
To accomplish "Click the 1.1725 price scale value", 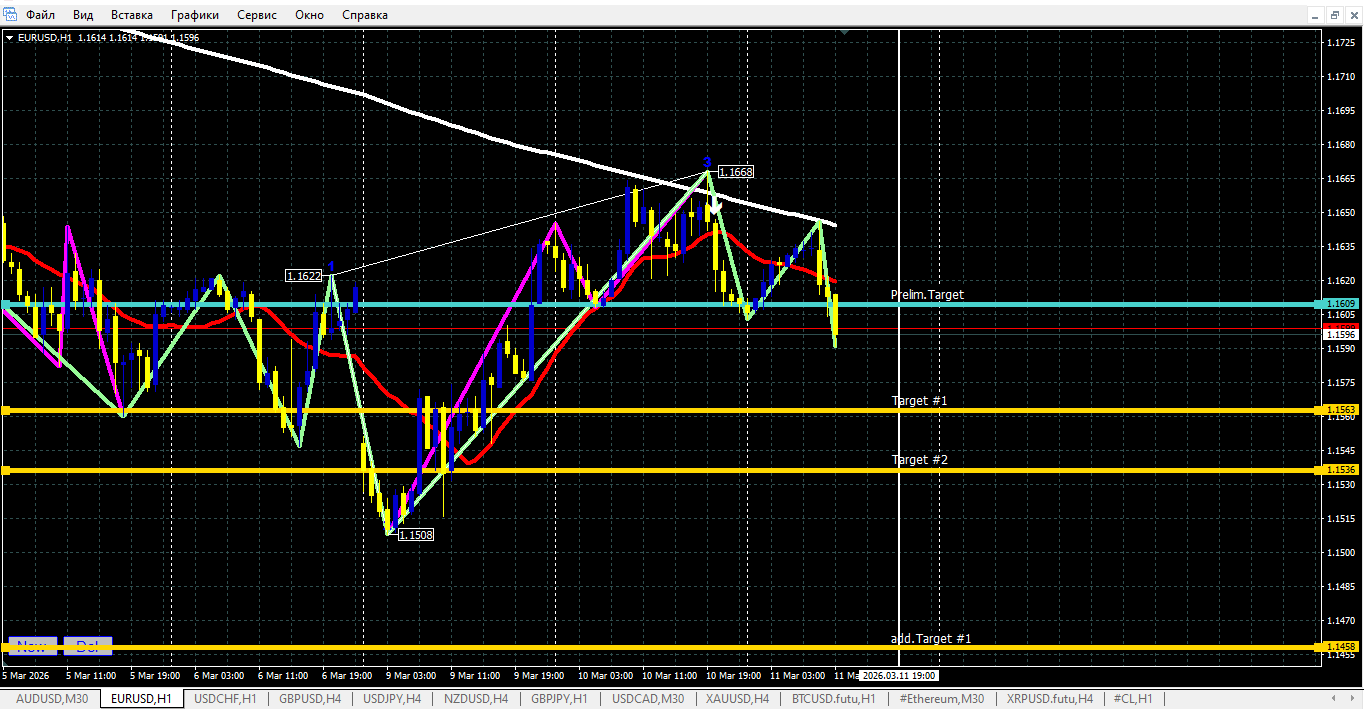I will click(x=1341, y=43).
